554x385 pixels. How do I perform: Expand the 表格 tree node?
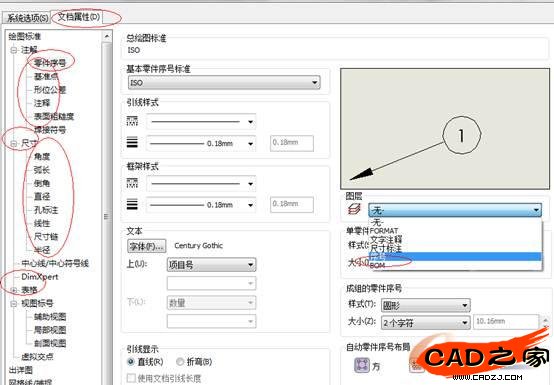pyautogui.click(x=14, y=290)
